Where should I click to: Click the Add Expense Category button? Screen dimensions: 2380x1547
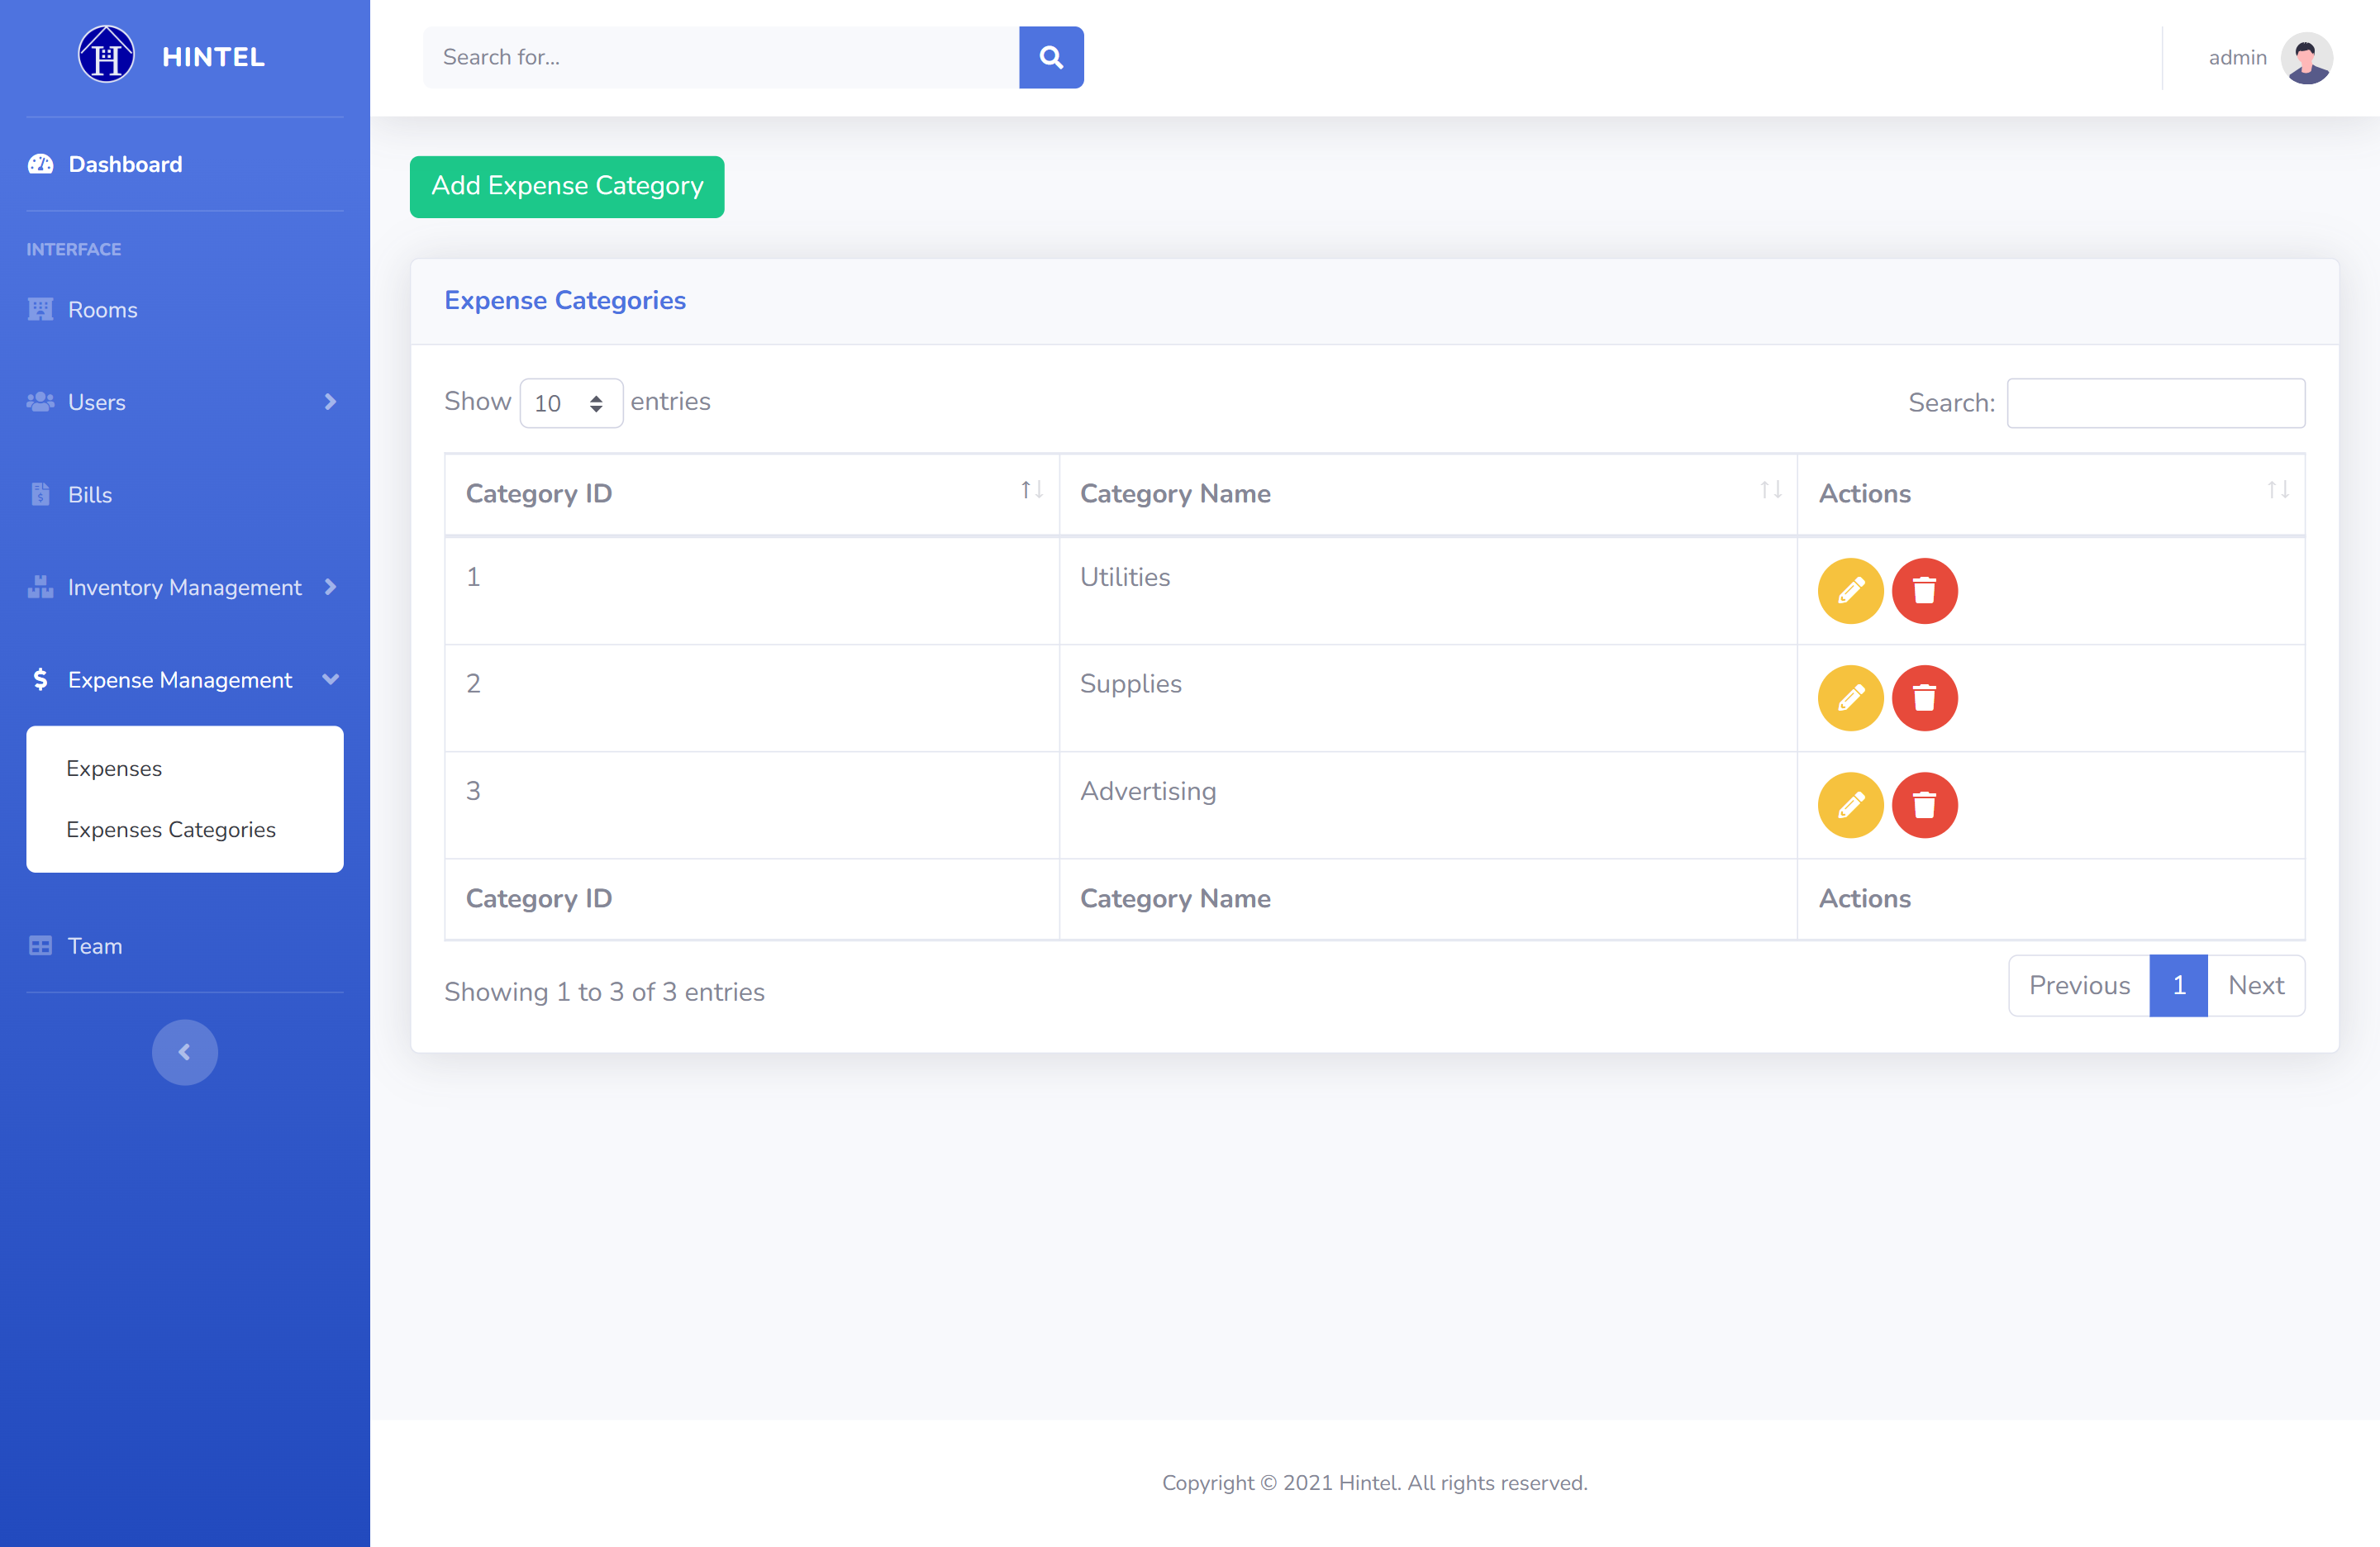pos(566,186)
